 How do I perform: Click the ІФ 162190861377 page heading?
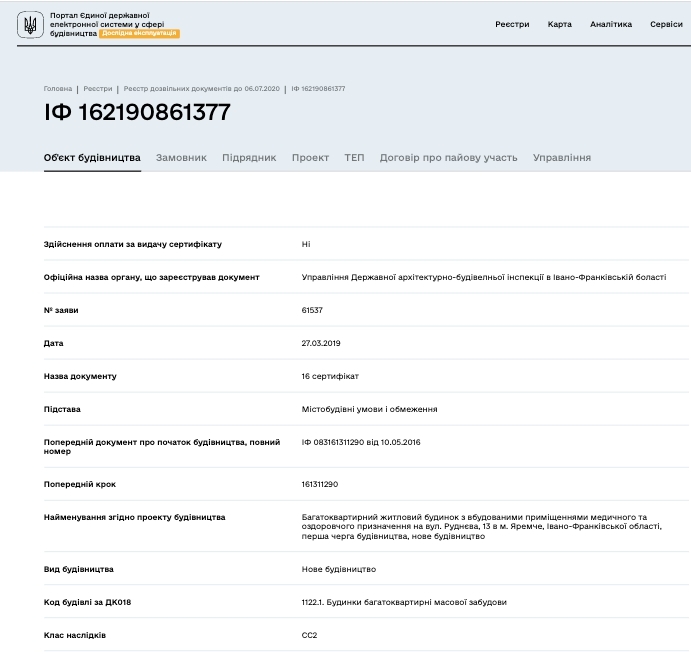[x=137, y=112]
